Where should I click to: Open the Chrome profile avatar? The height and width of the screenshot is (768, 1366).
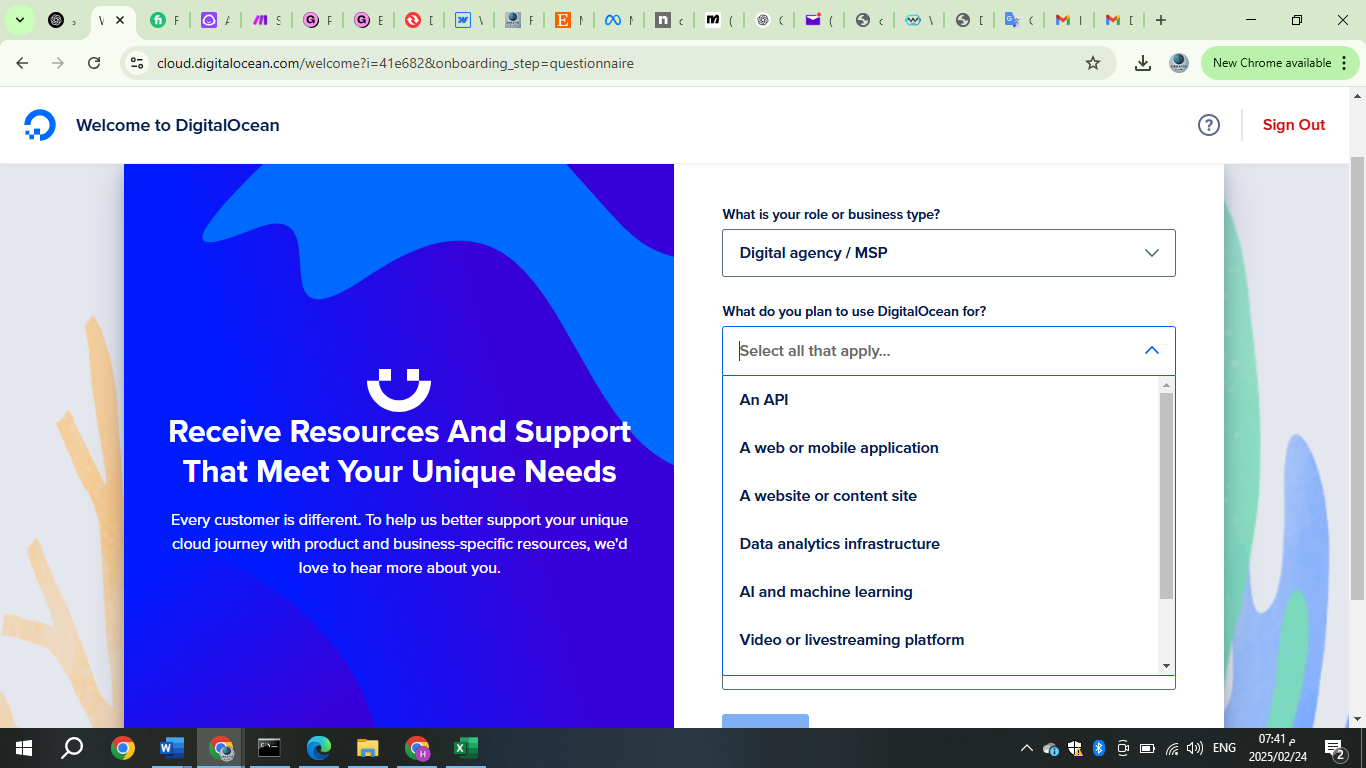[1179, 63]
